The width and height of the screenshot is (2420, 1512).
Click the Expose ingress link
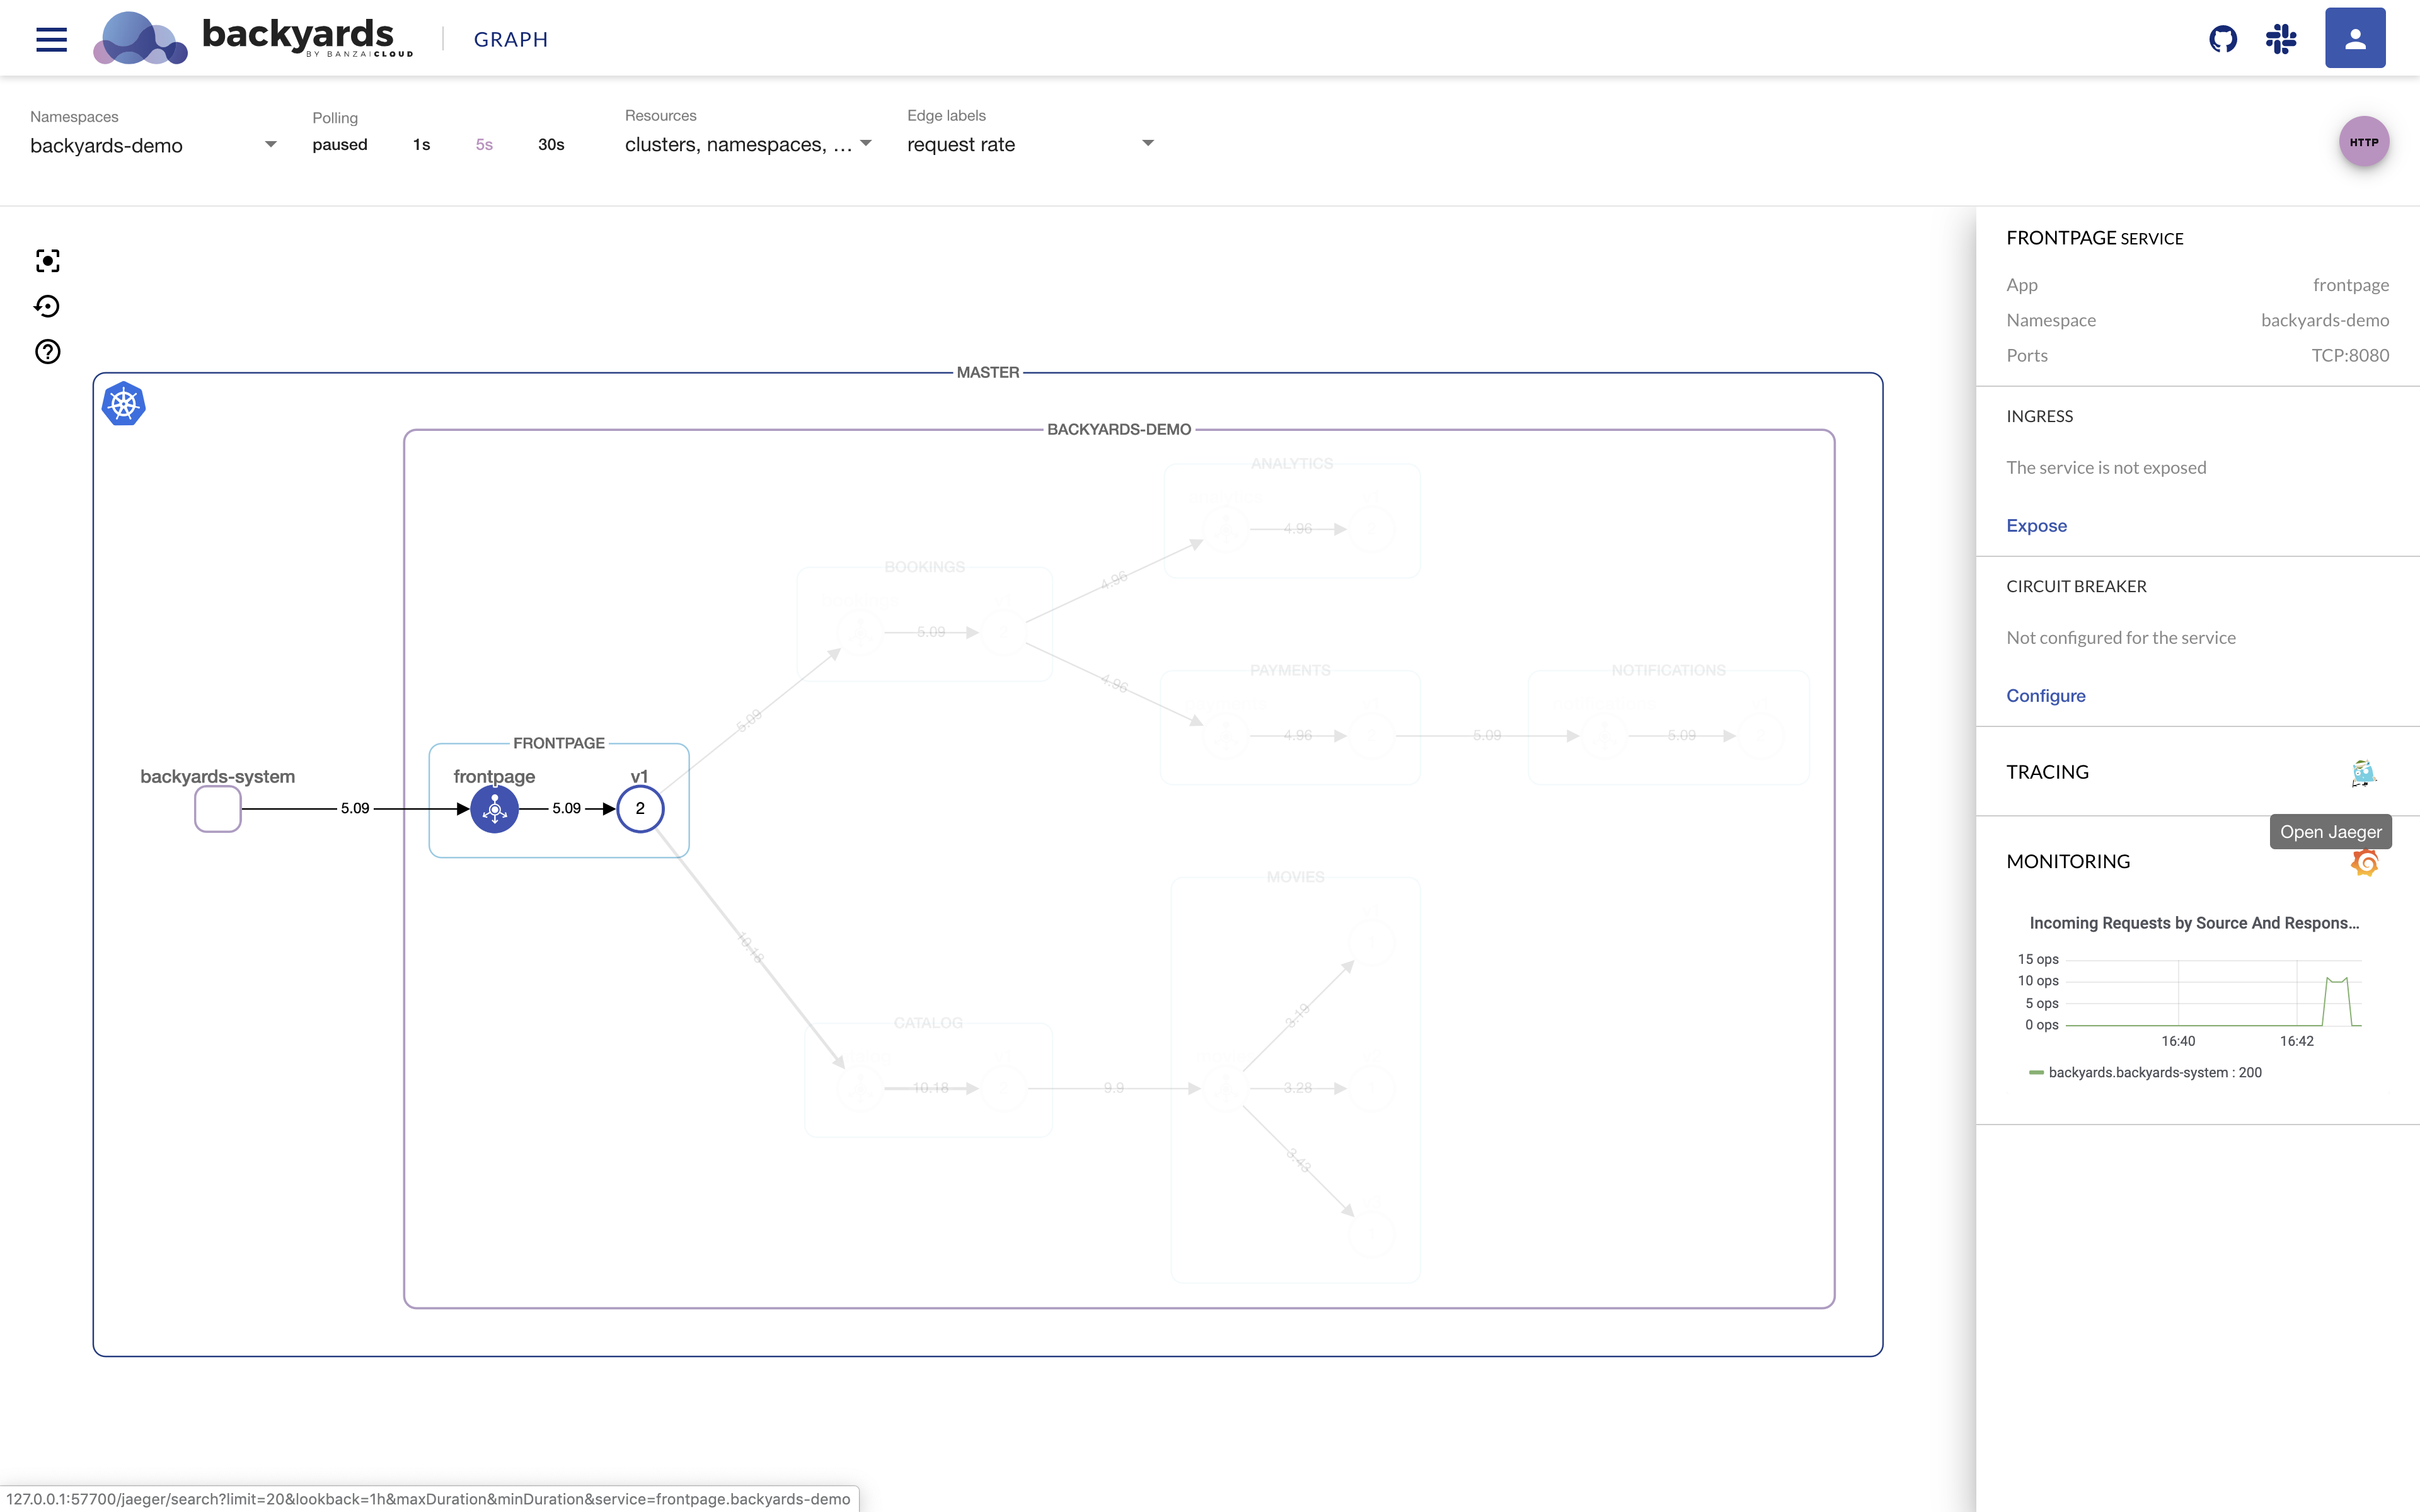(x=2036, y=526)
